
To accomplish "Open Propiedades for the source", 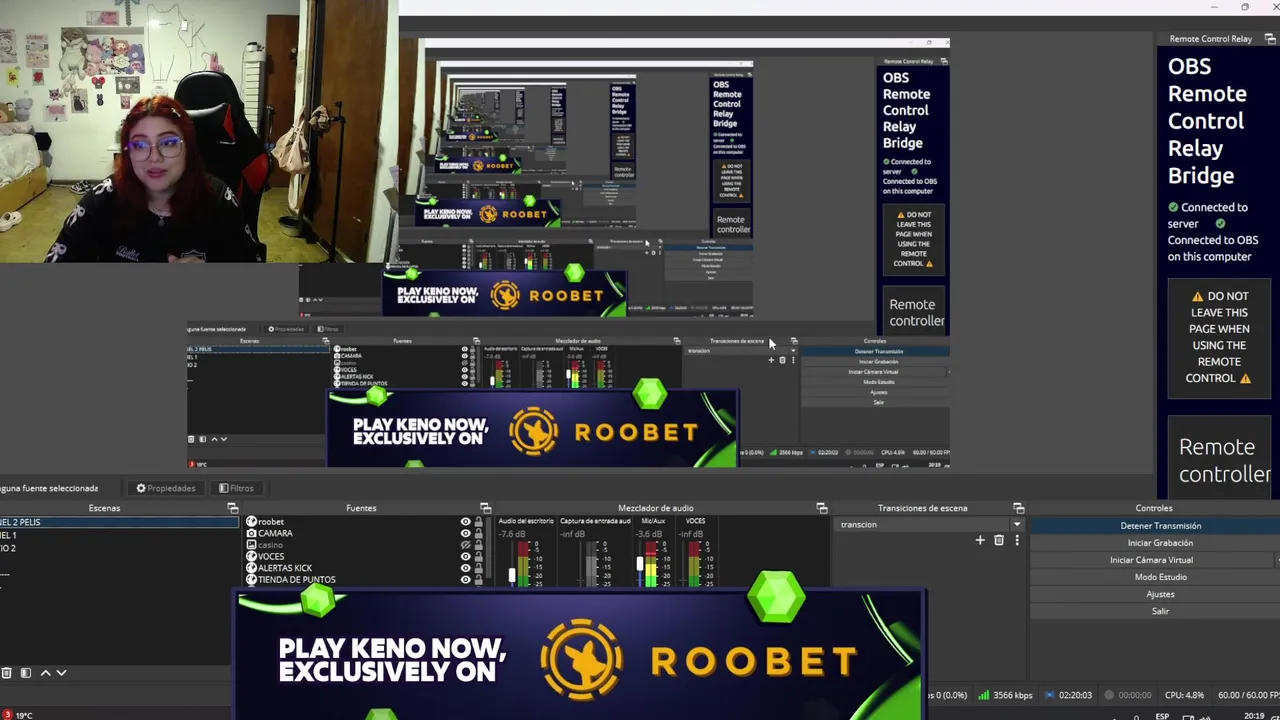I will (x=166, y=488).
